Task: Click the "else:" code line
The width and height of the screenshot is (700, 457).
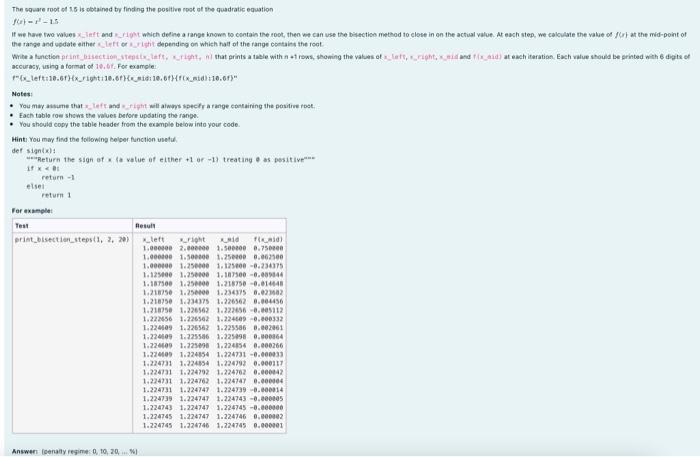Action: 35,186
